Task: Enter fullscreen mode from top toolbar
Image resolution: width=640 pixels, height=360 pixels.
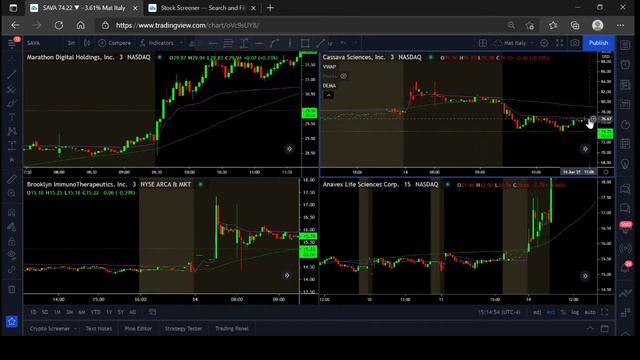Action: (x=560, y=43)
